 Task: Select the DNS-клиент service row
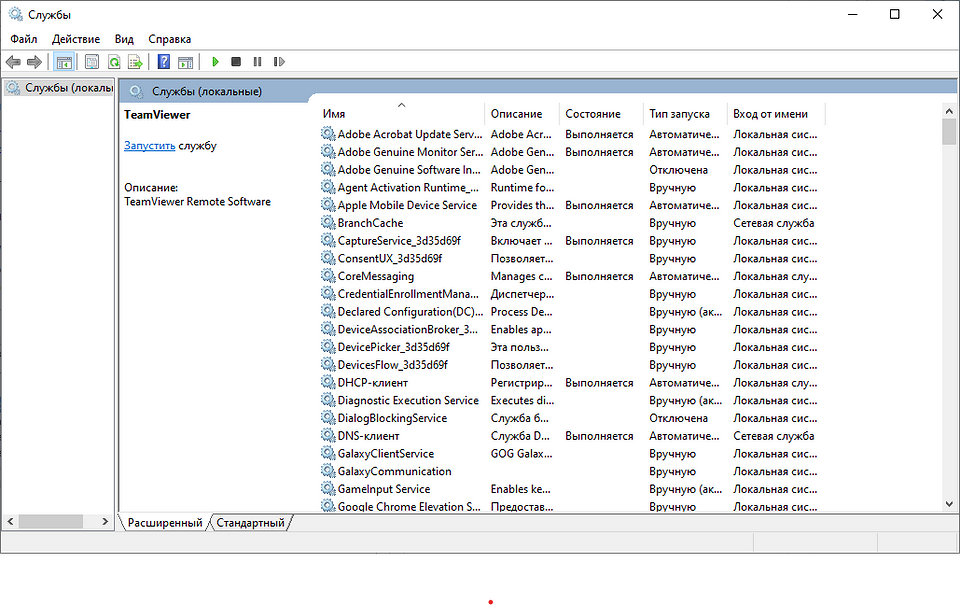[370, 435]
